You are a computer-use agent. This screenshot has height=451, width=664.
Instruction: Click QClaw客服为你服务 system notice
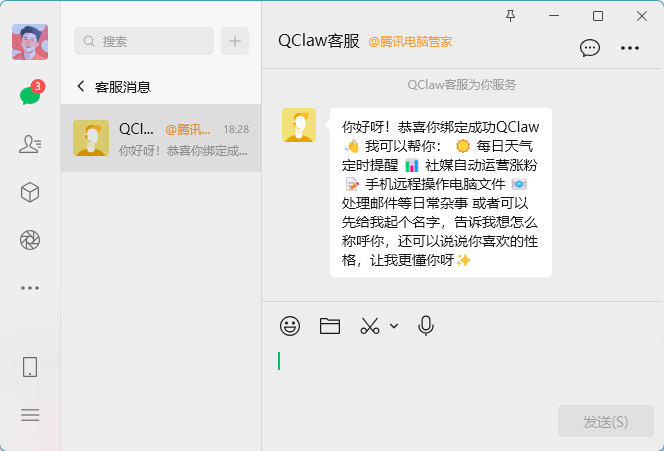[462, 85]
